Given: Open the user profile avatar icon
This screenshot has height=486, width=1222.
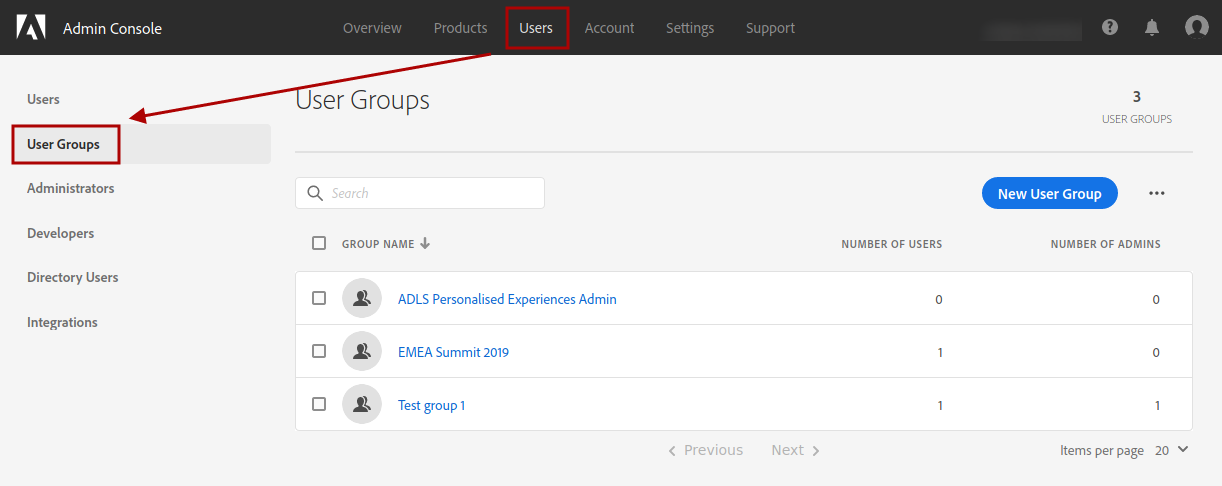Looking at the screenshot, I should [x=1196, y=27].
